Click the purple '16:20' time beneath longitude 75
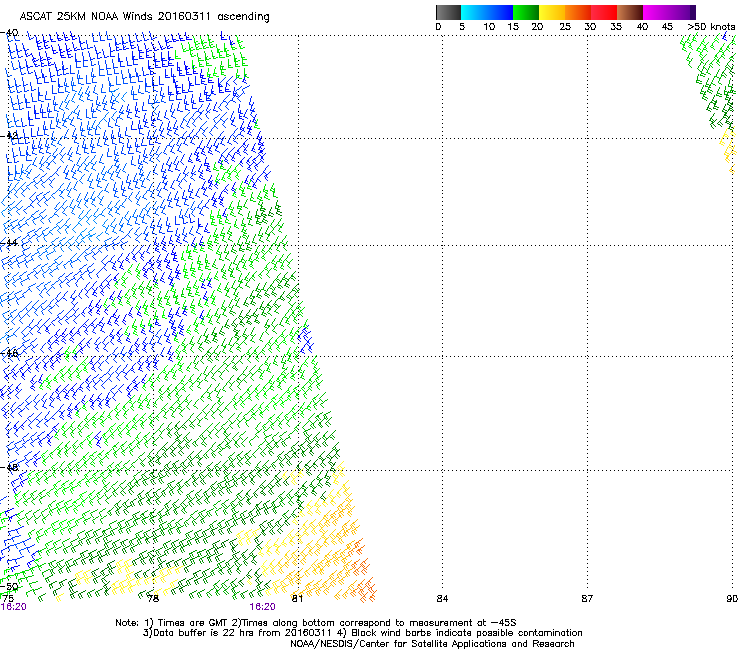740x650 pixels. point(14,607)
